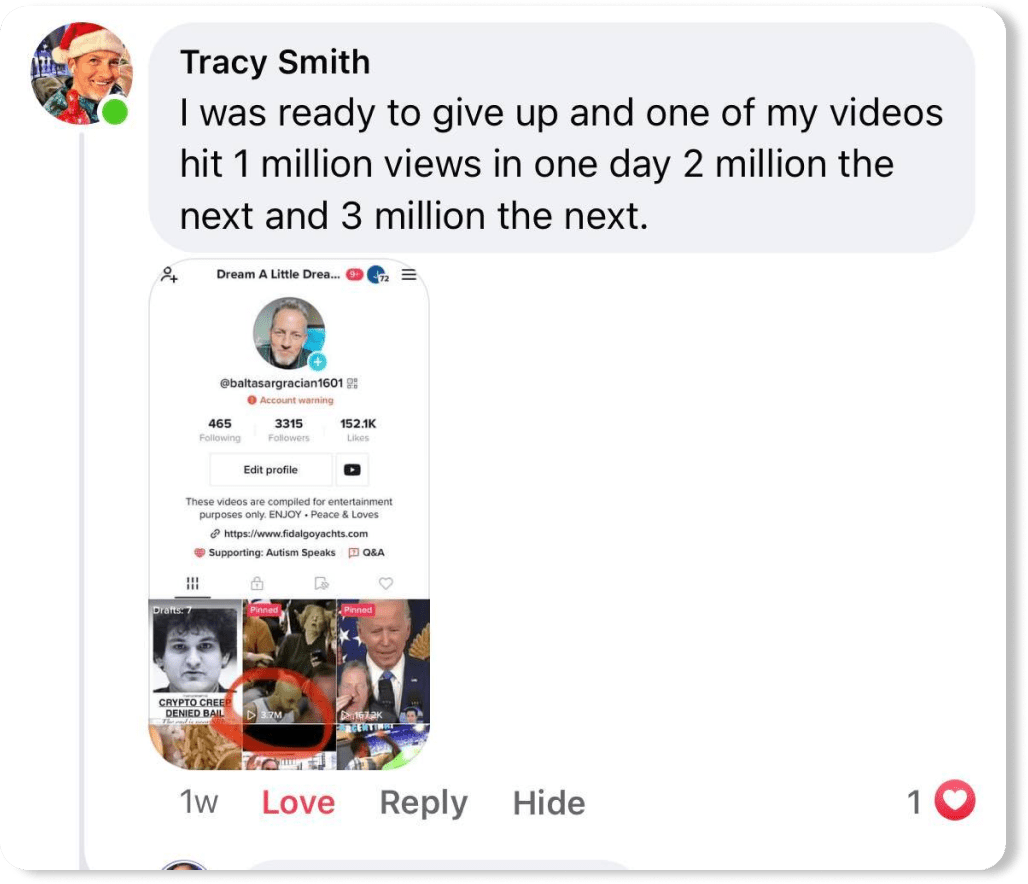The width and height of the screenshot is (1028, 884).
Task: Tap the blue plus badge on avatar
Action: click(318, 361)
